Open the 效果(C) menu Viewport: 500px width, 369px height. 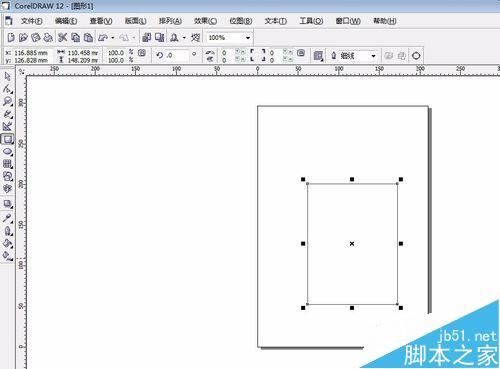205,21
